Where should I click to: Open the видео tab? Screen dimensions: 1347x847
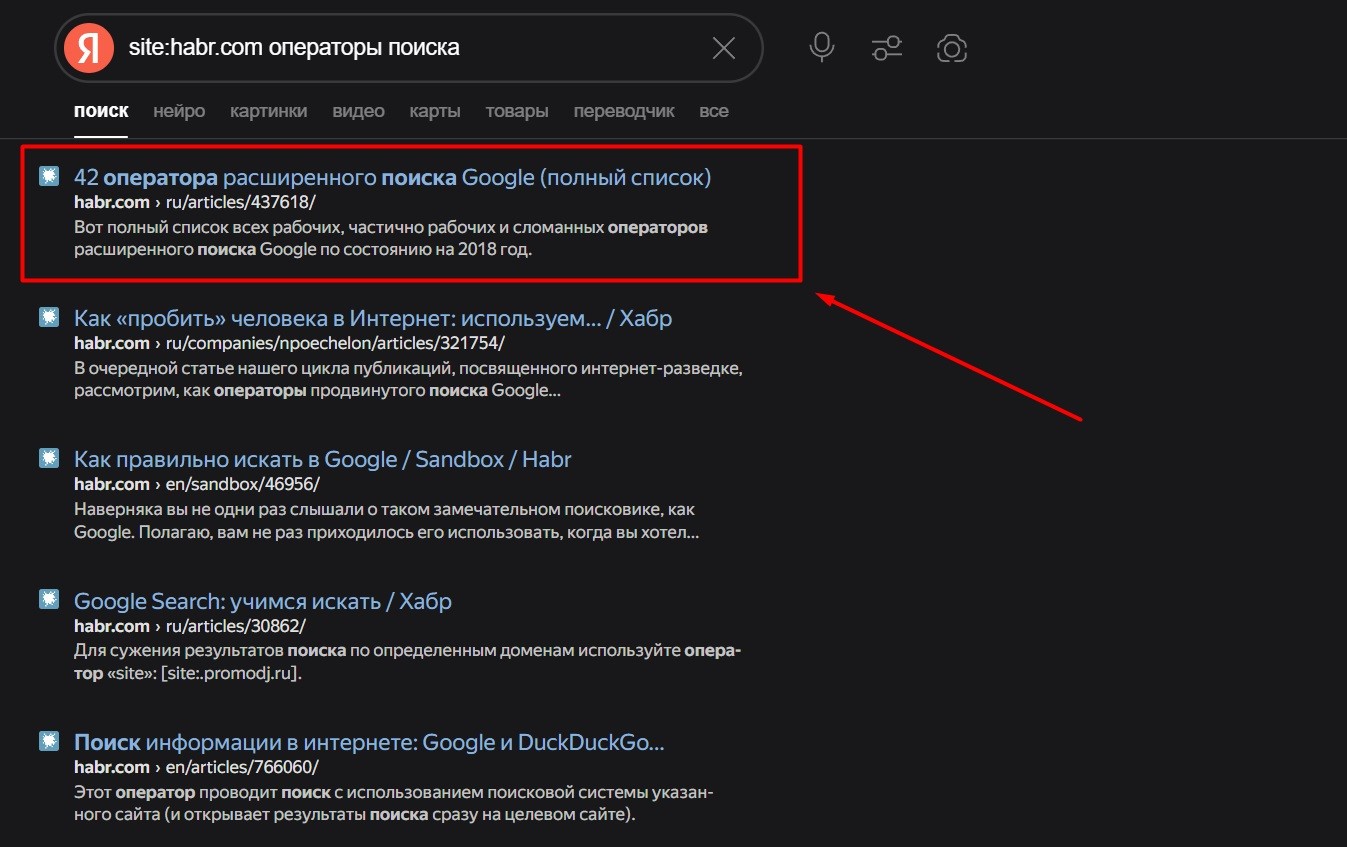click(x=358, y=111)
